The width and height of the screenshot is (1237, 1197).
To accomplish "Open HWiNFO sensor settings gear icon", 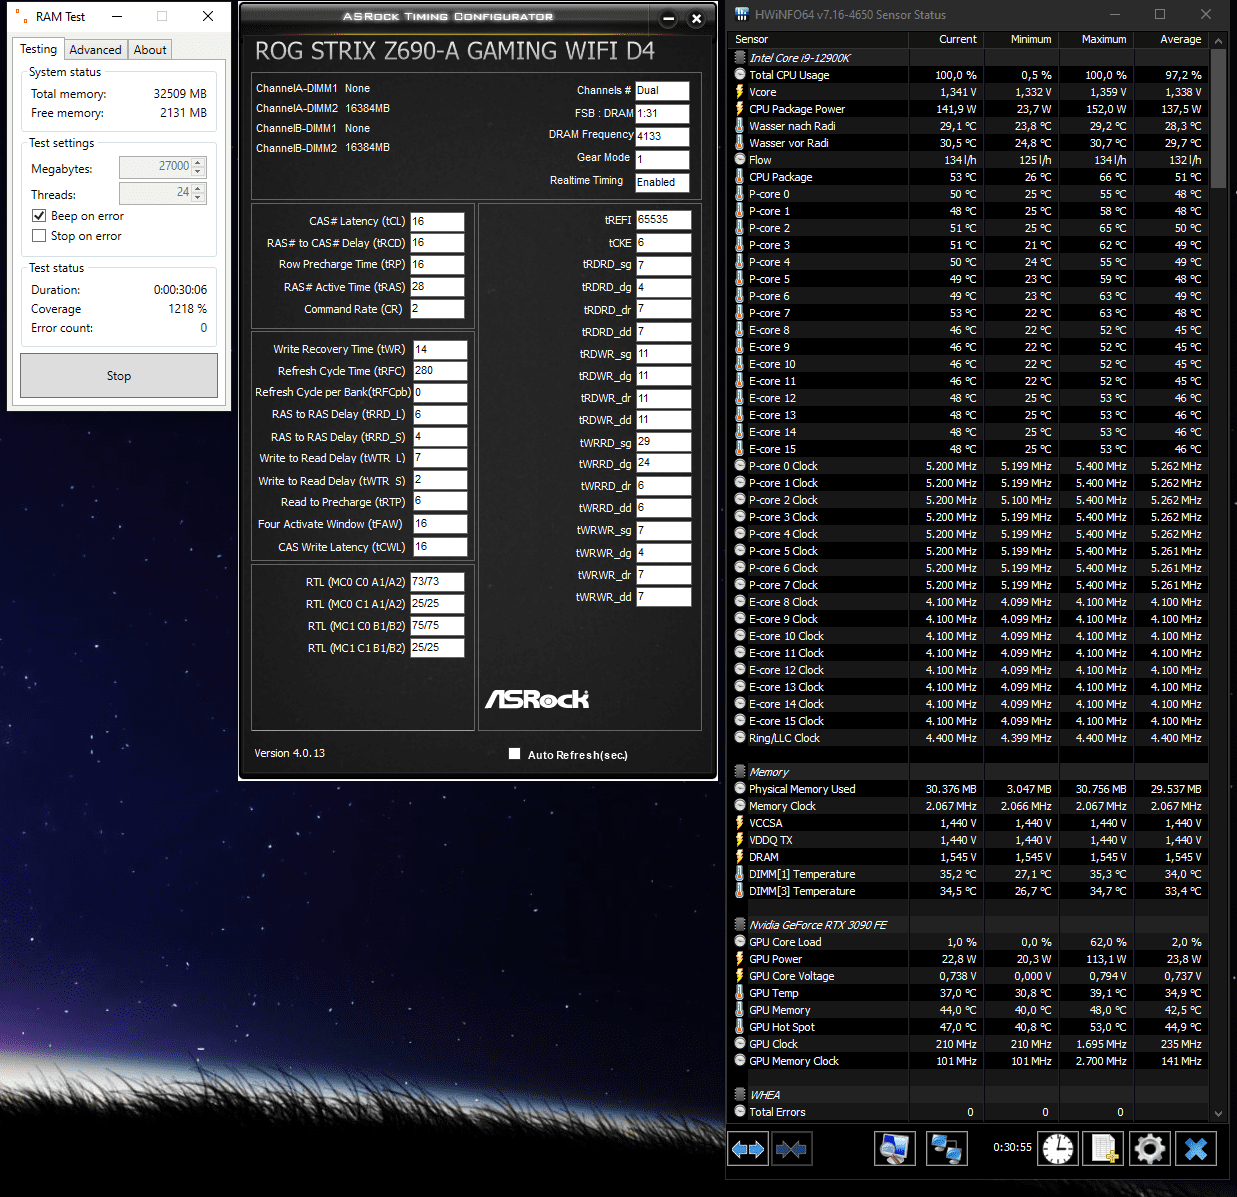I will click(1150, 1149).
